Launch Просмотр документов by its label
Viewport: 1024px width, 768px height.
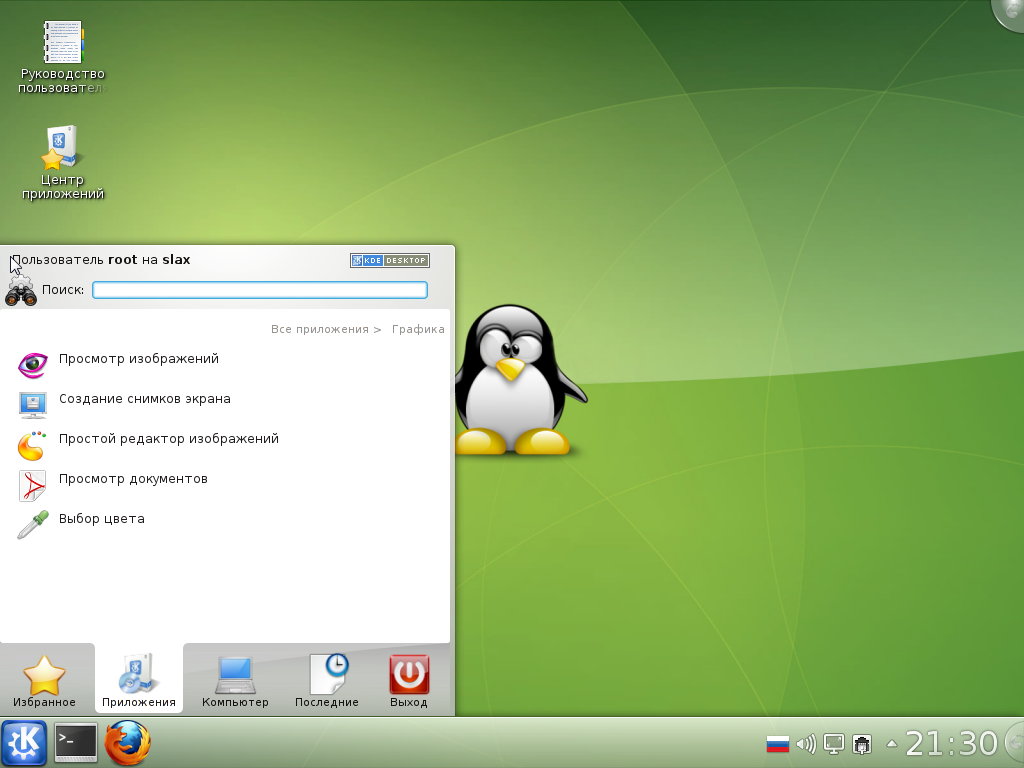click(x=133, y=479)
